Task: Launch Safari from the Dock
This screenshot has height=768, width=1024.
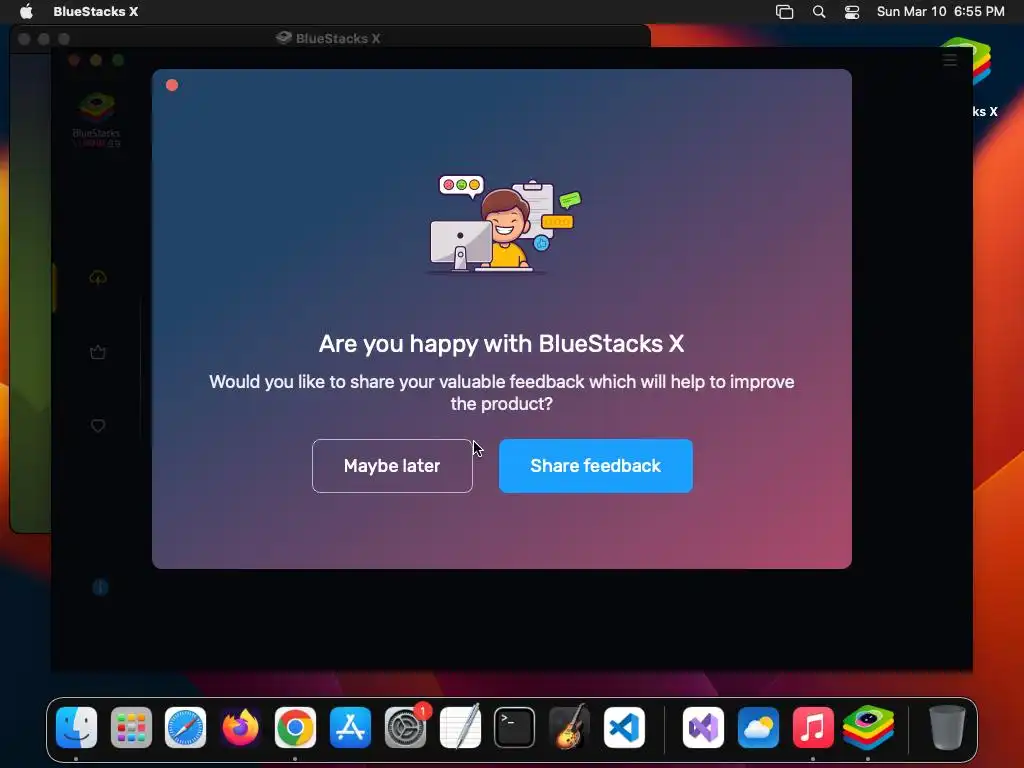Action: pyautogui.click(x=185, y=727)
